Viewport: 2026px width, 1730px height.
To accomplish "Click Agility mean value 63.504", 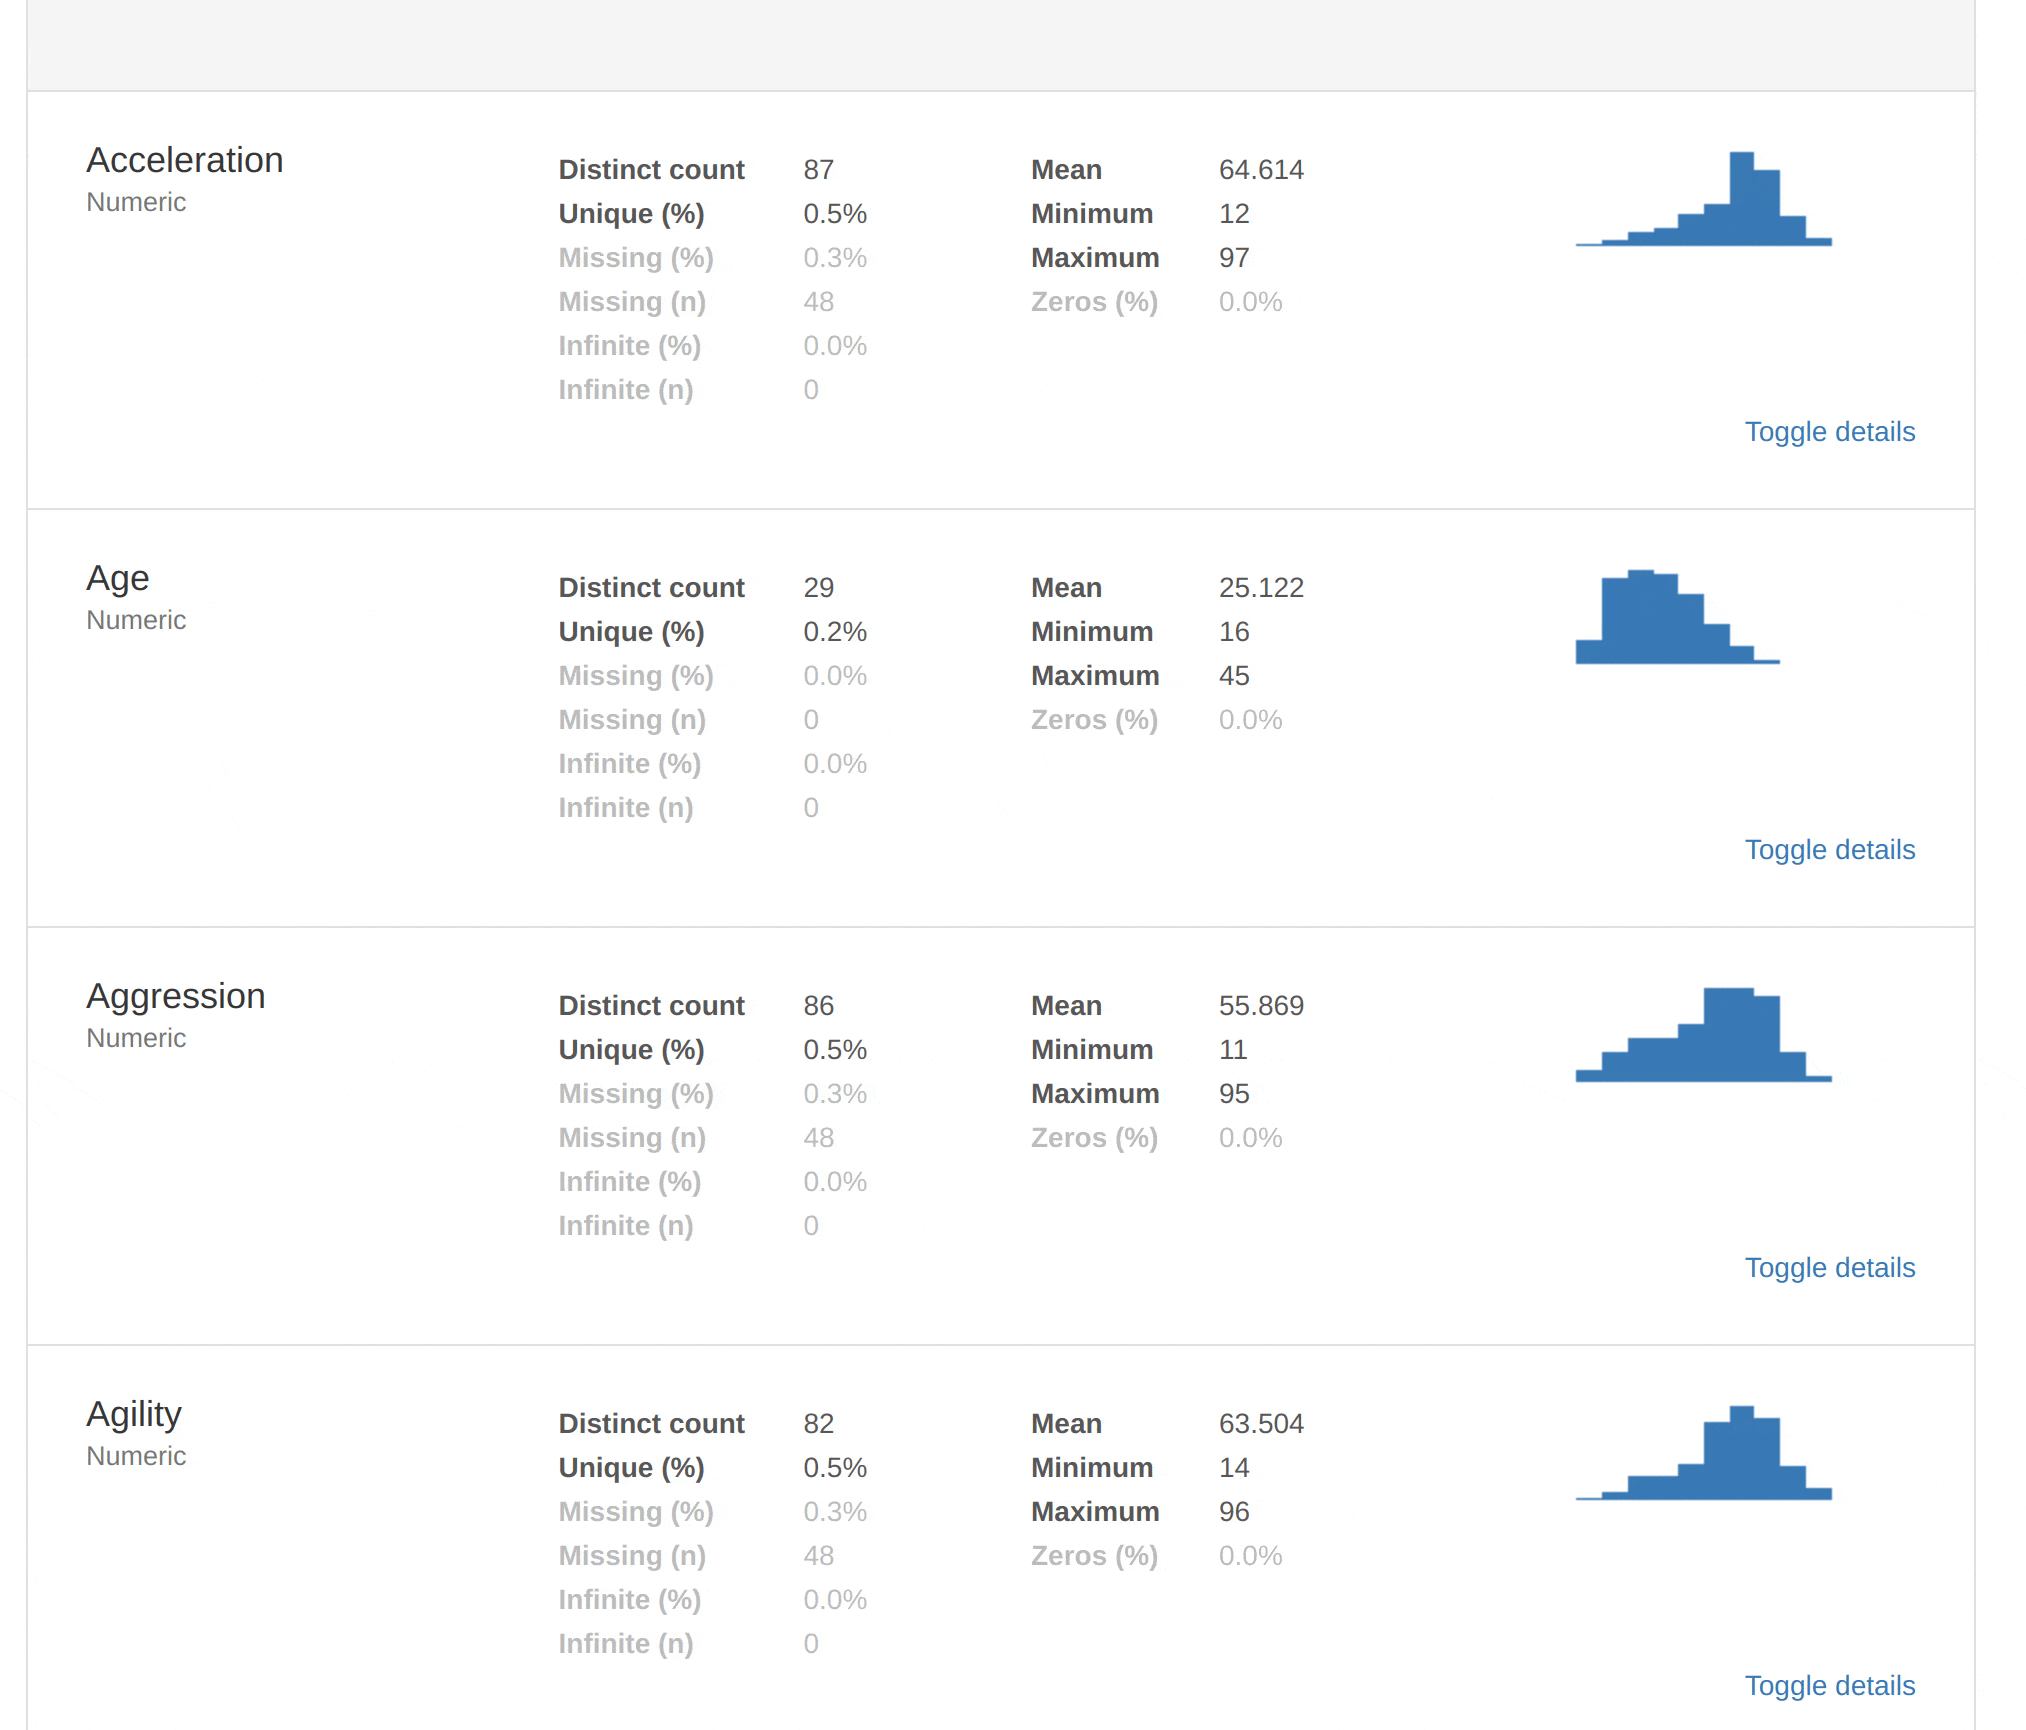I will [x=1260, y=1424].
